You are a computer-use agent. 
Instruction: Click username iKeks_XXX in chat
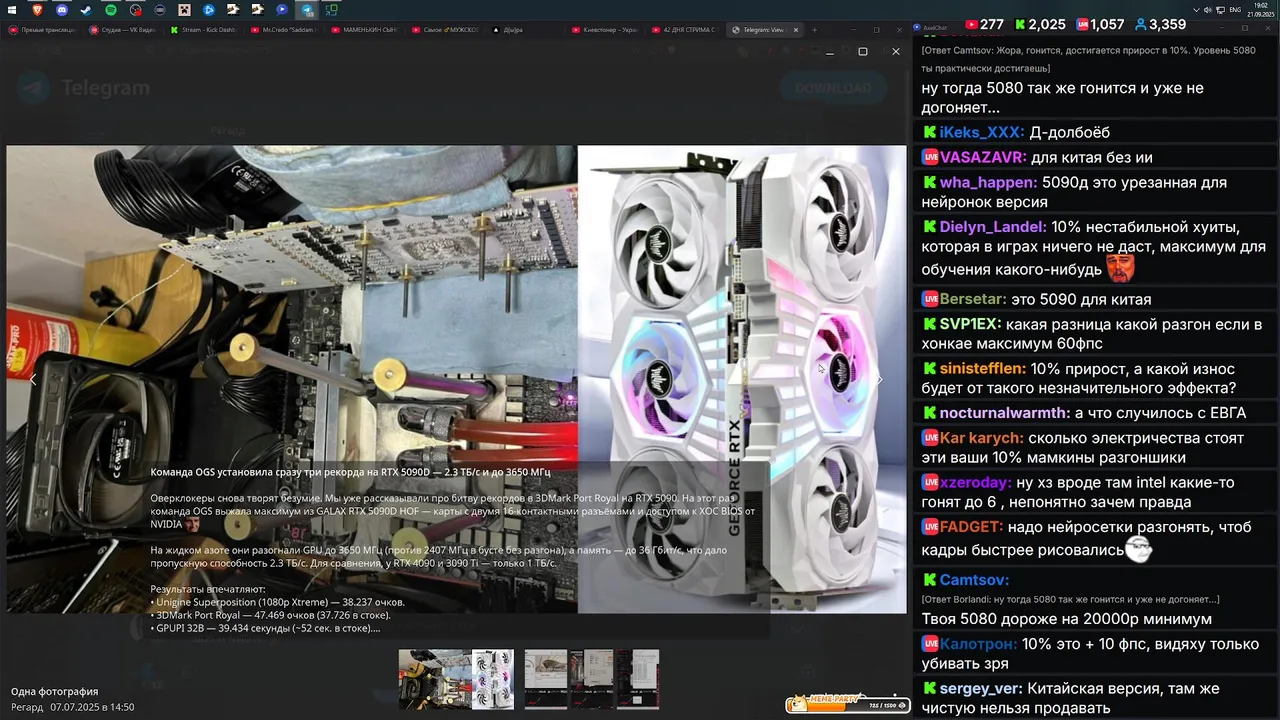click(982, 132)
